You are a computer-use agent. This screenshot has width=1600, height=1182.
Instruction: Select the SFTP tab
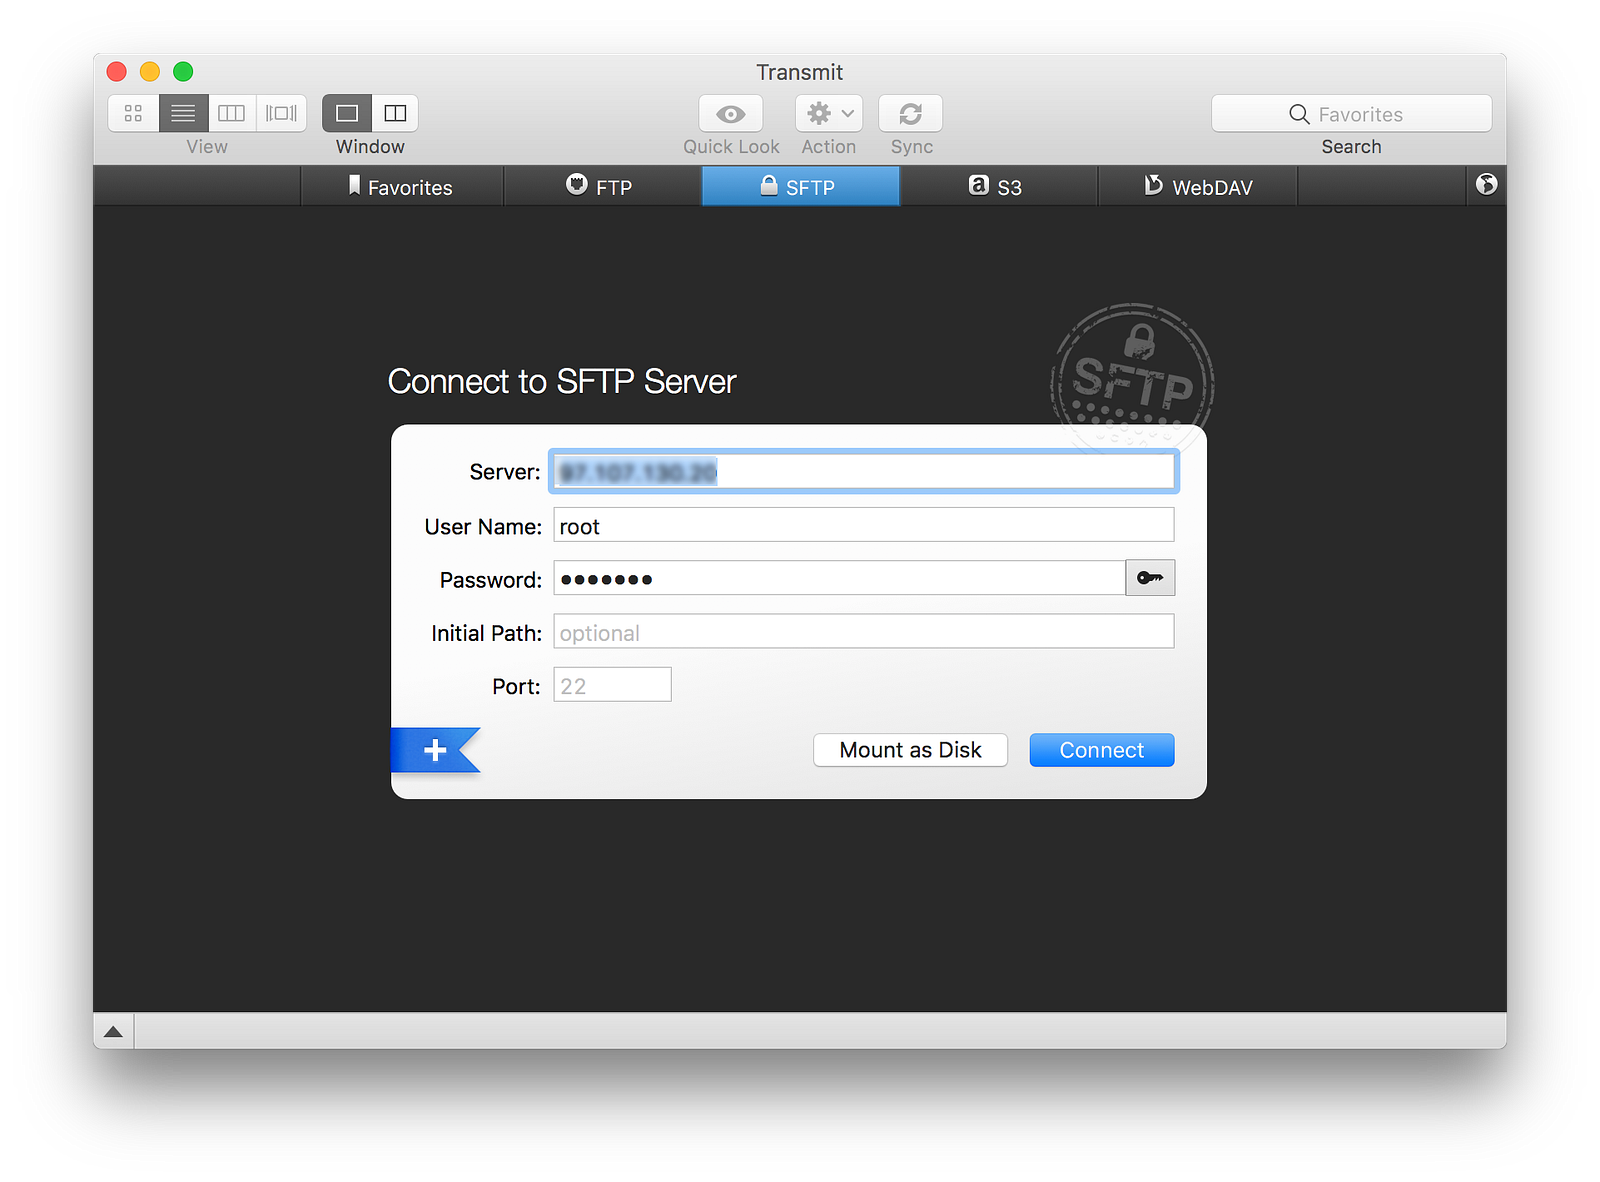coord(800,187)
